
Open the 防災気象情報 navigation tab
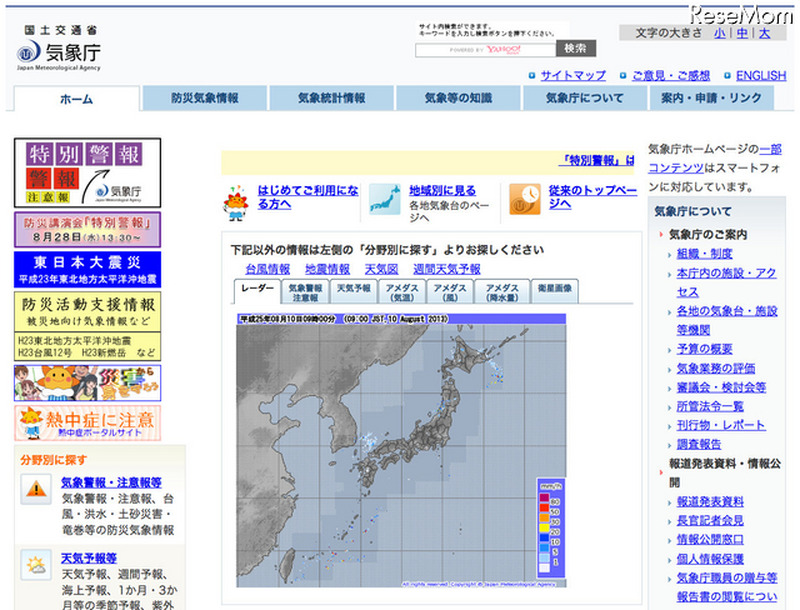(204, 99)
